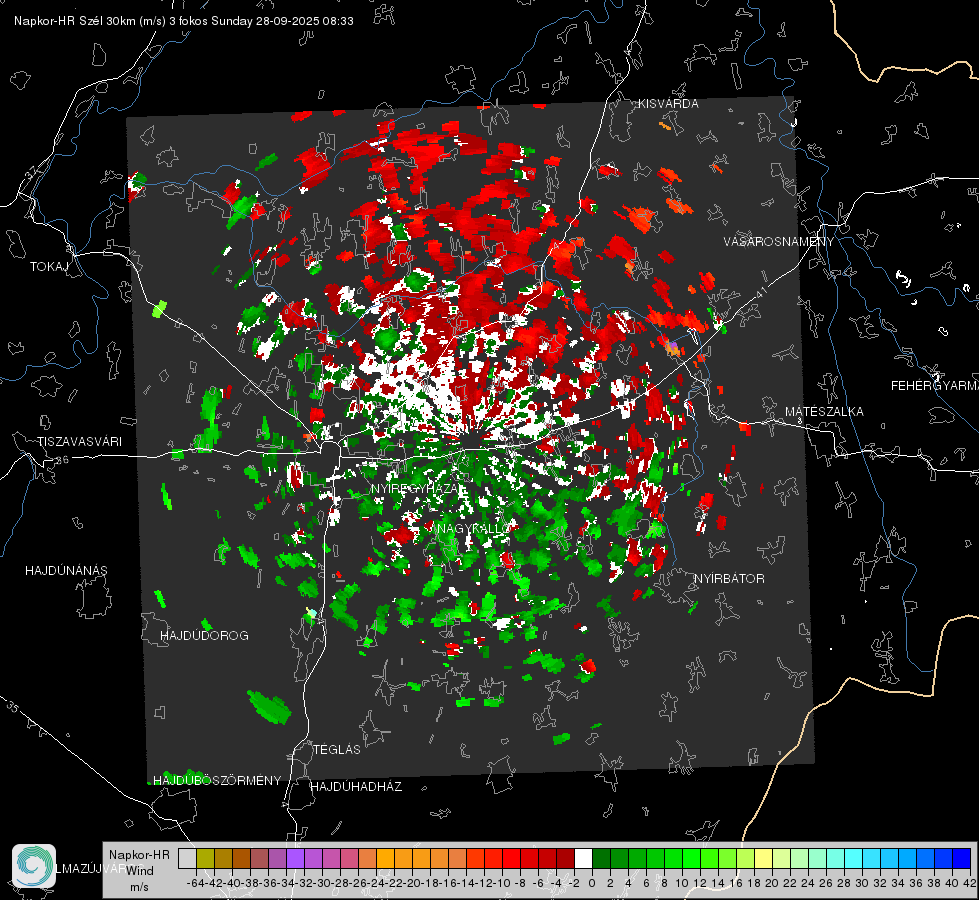Viewport: 979px width, 900px height.
Task: Pick the orange swatch between -24 and -22
Action: [385, 858]
